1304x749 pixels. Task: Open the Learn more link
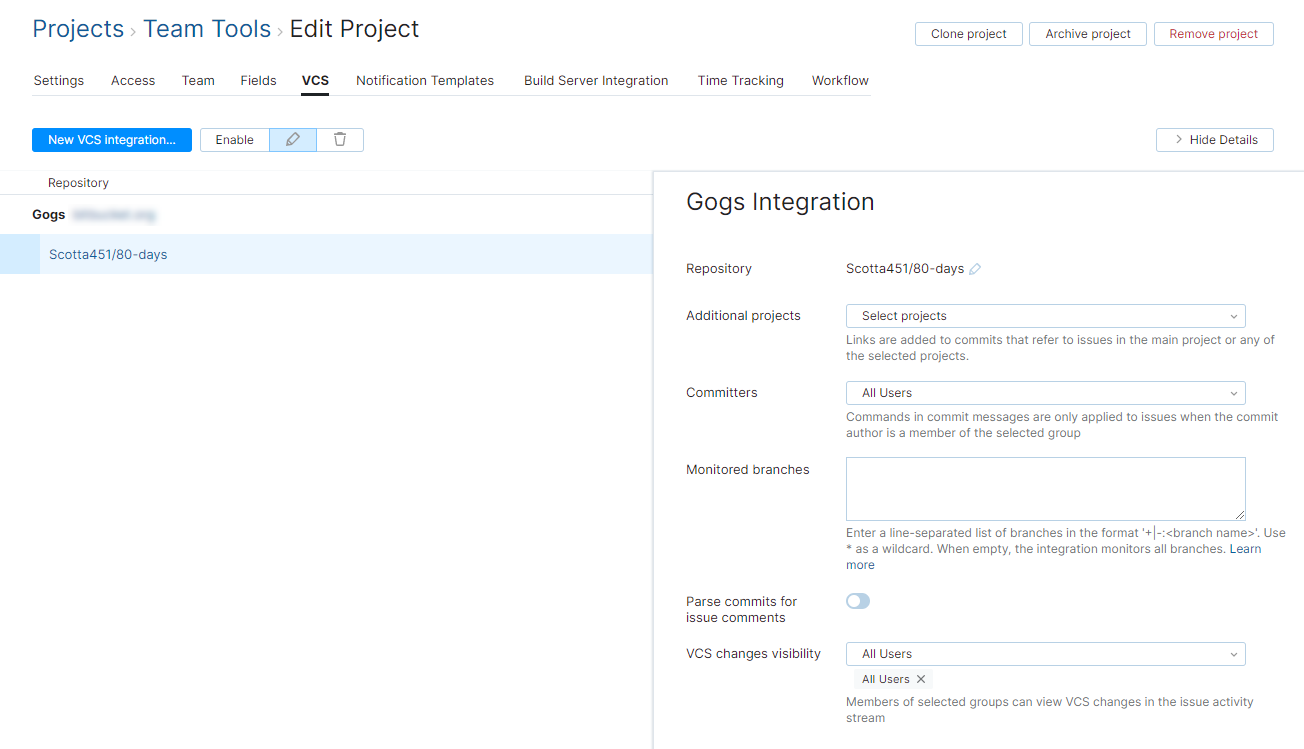[x=1245, y=548]
